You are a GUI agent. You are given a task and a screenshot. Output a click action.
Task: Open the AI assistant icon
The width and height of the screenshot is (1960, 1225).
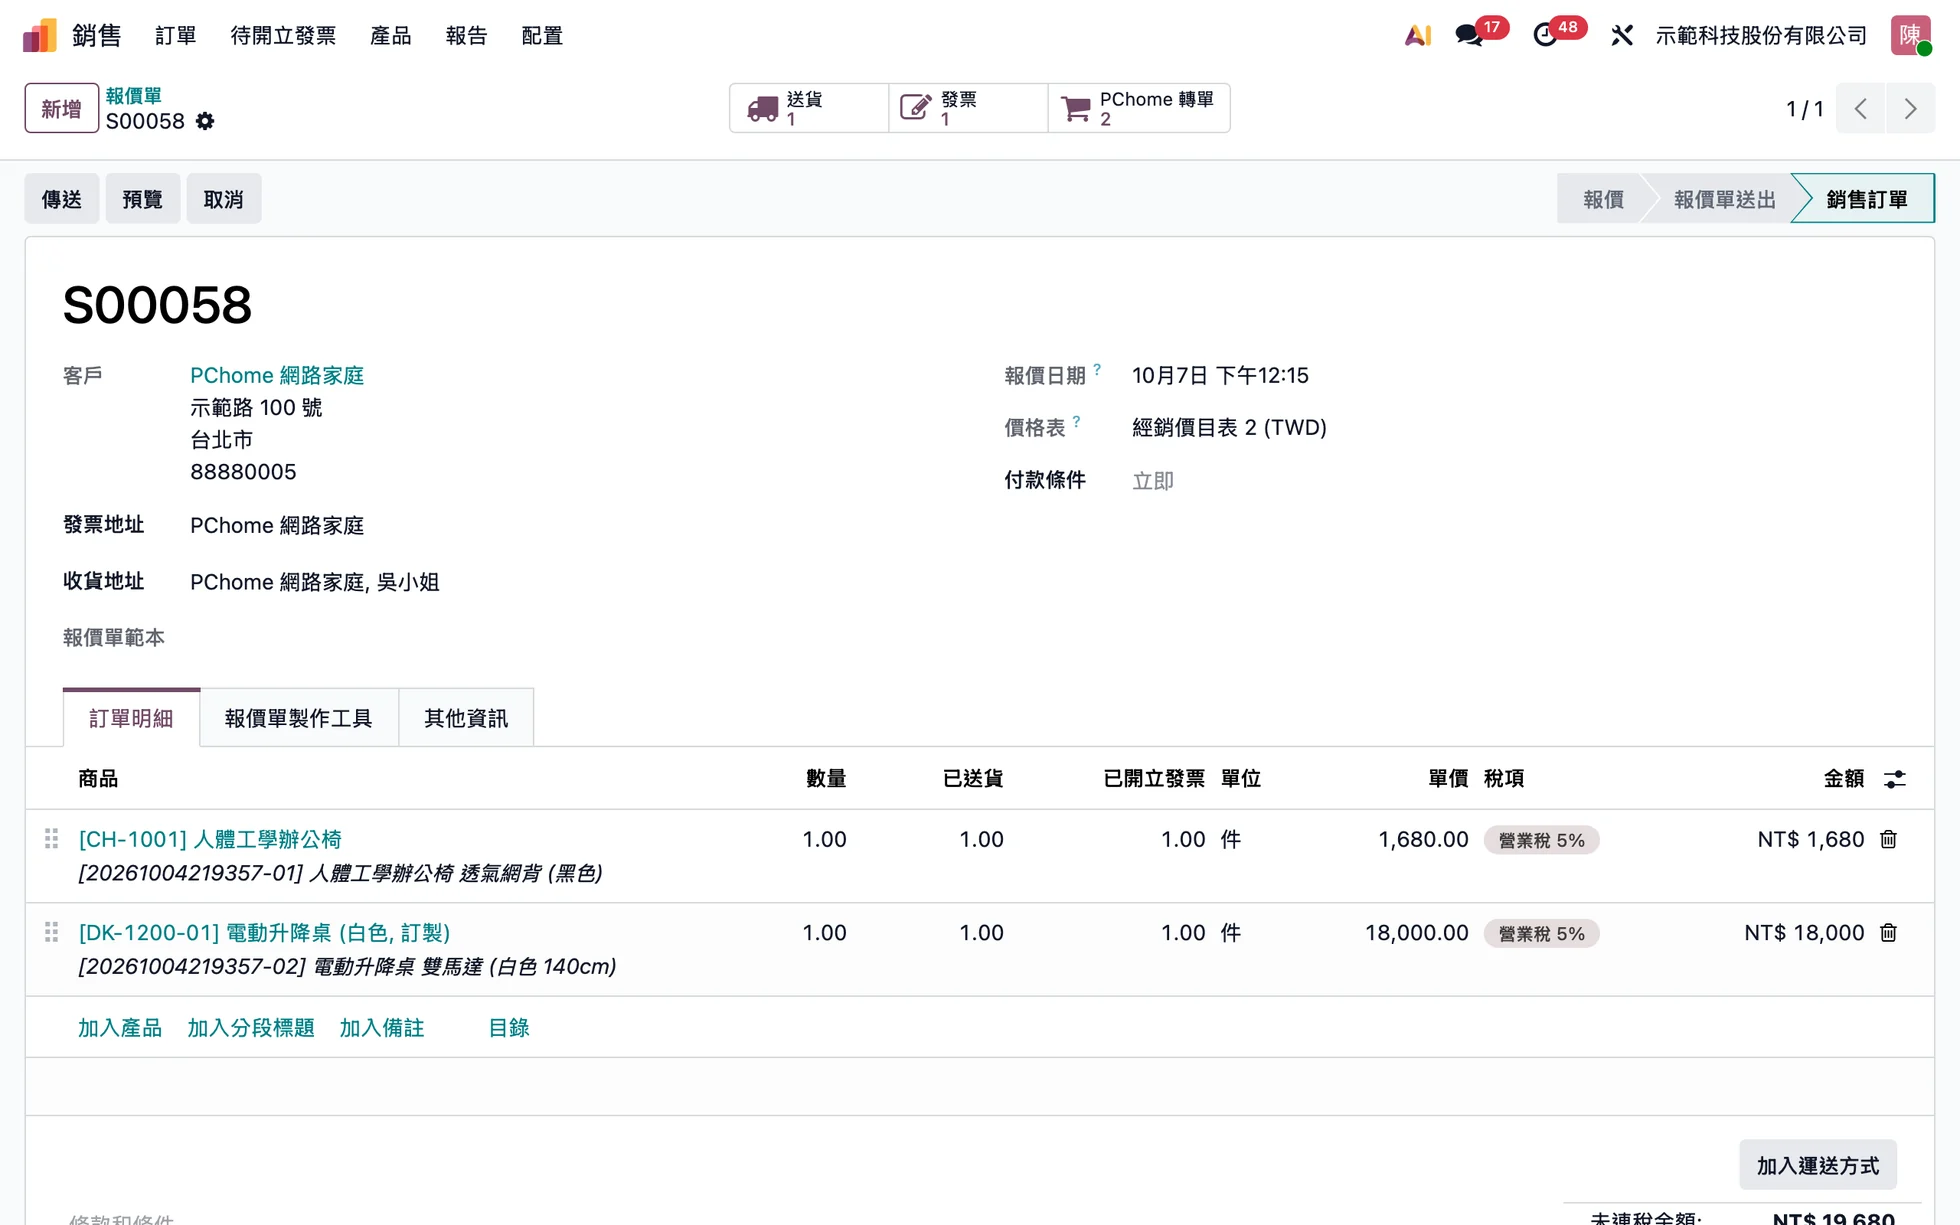(x=1418, y=36)
